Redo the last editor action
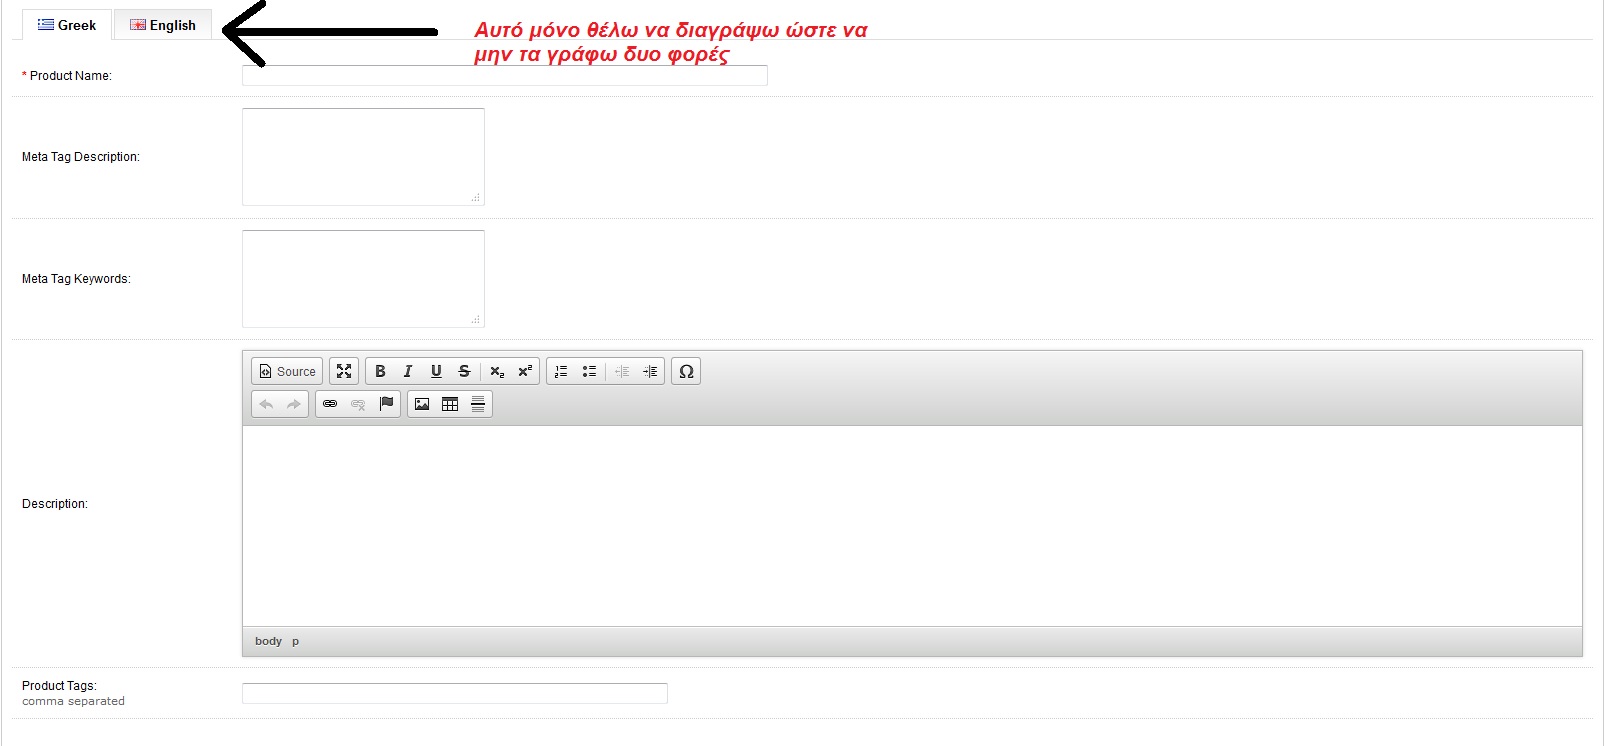This screenshot has height=746, width=1604. click(294, 404)
